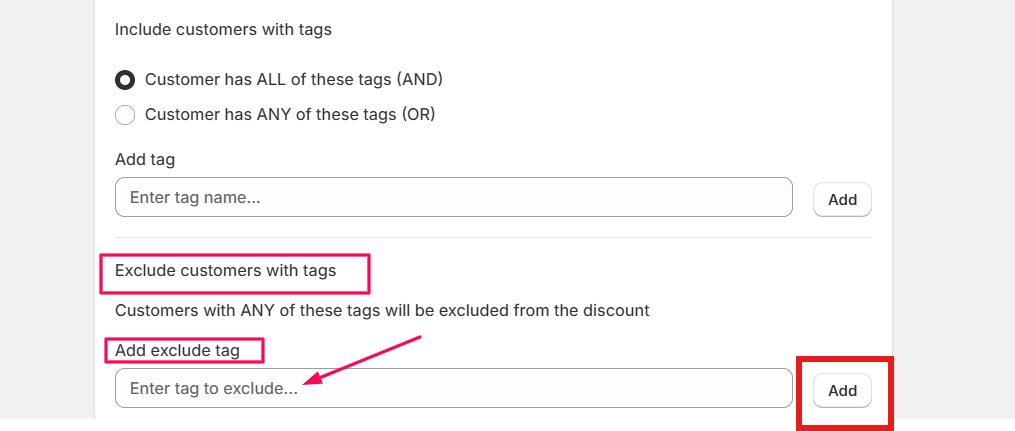Click the empty circle of the OR option
This screenshot has width=1015, height=431.
[125, 115]
